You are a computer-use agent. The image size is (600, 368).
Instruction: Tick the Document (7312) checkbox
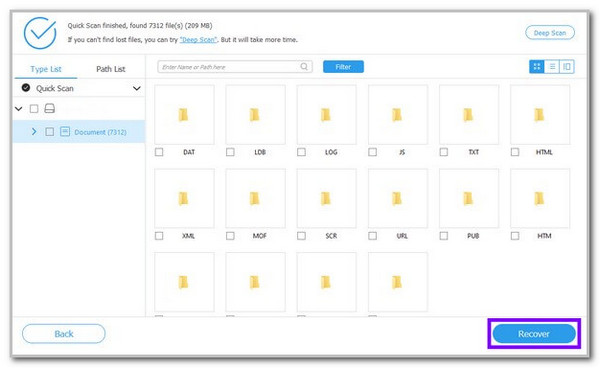tap(49, 132)
